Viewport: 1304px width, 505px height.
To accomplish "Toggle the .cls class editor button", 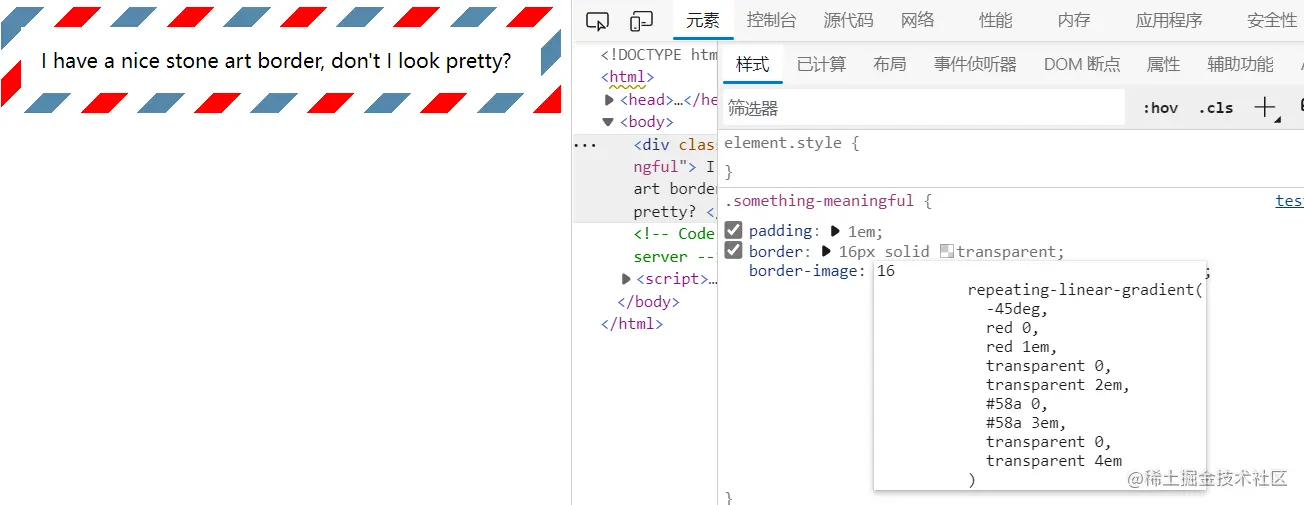I will point(1216,108).
